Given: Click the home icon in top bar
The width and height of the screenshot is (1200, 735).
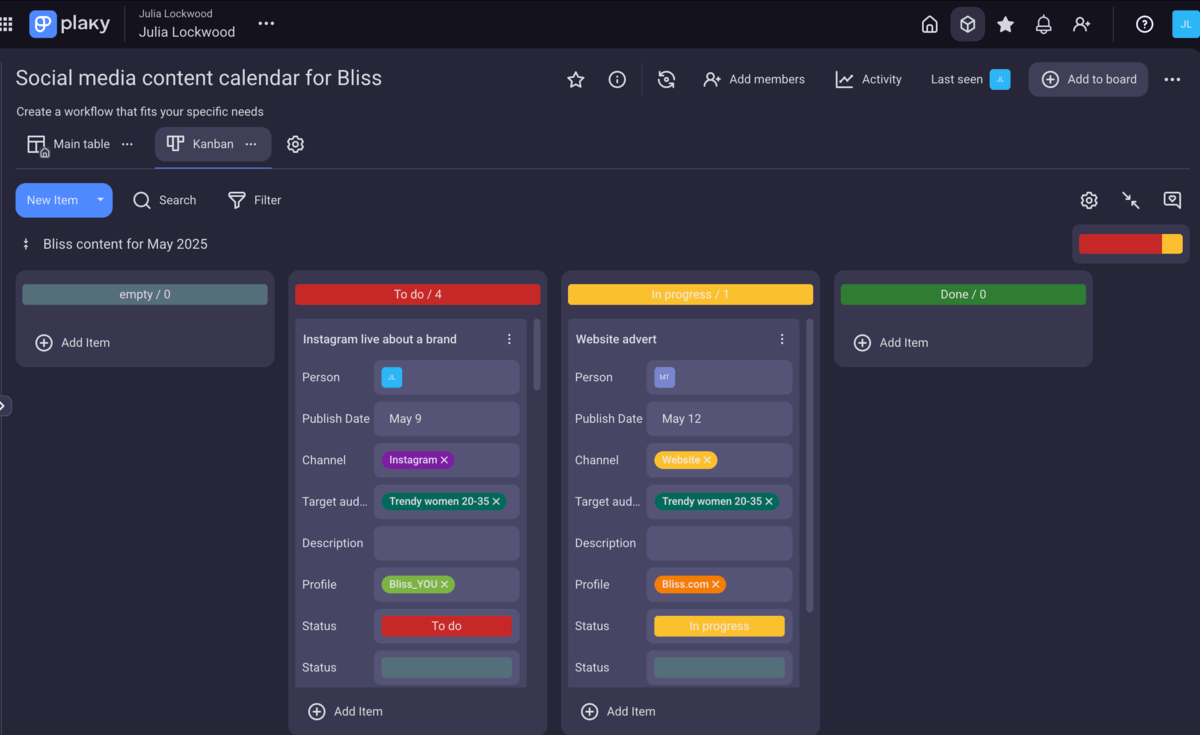Looking at the screenshot, I should tap(929, 25).
